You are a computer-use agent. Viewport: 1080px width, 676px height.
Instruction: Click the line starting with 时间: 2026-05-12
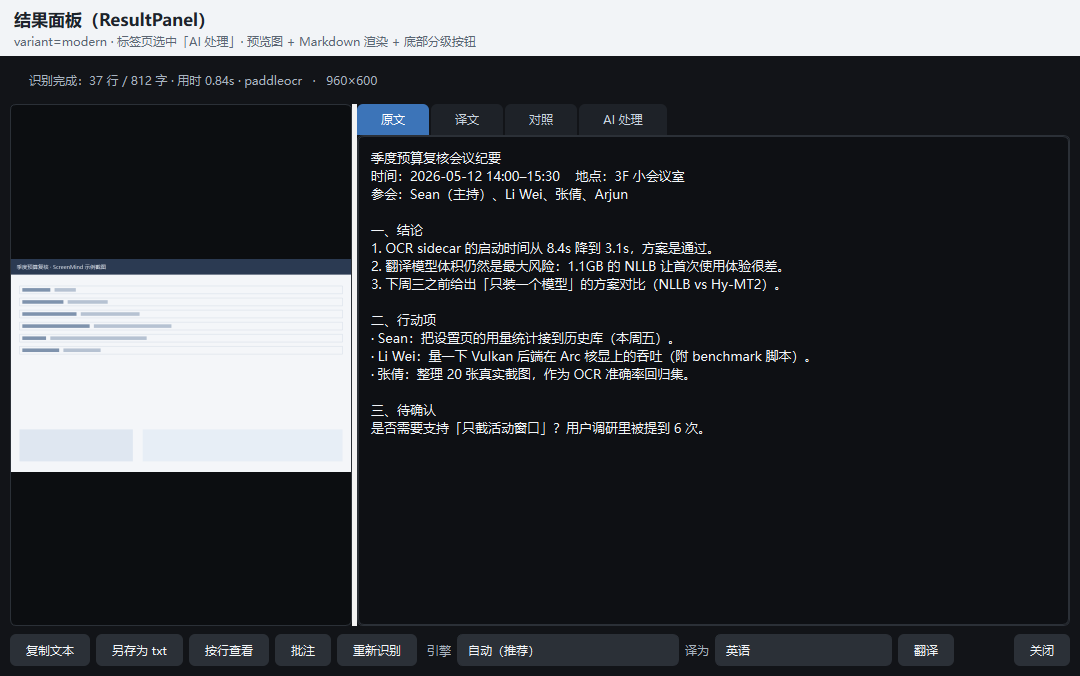click(528, 176)
